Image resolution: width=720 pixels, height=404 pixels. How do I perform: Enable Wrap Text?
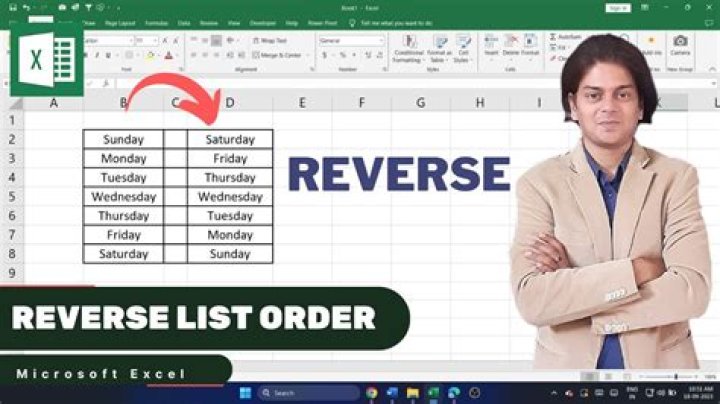pyautogui.click(x=270, y=40)
